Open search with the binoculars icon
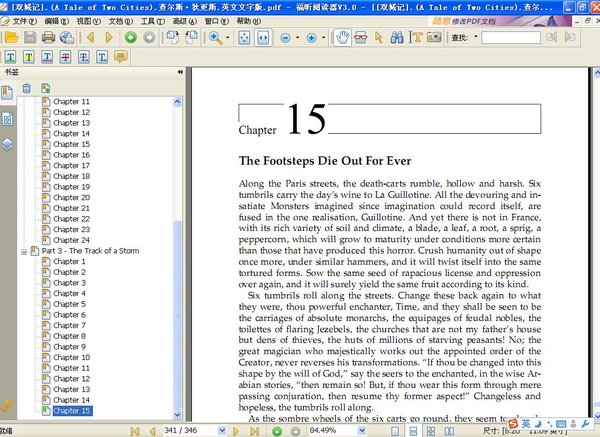The image size is (600, 437). [x=397, y=38]
